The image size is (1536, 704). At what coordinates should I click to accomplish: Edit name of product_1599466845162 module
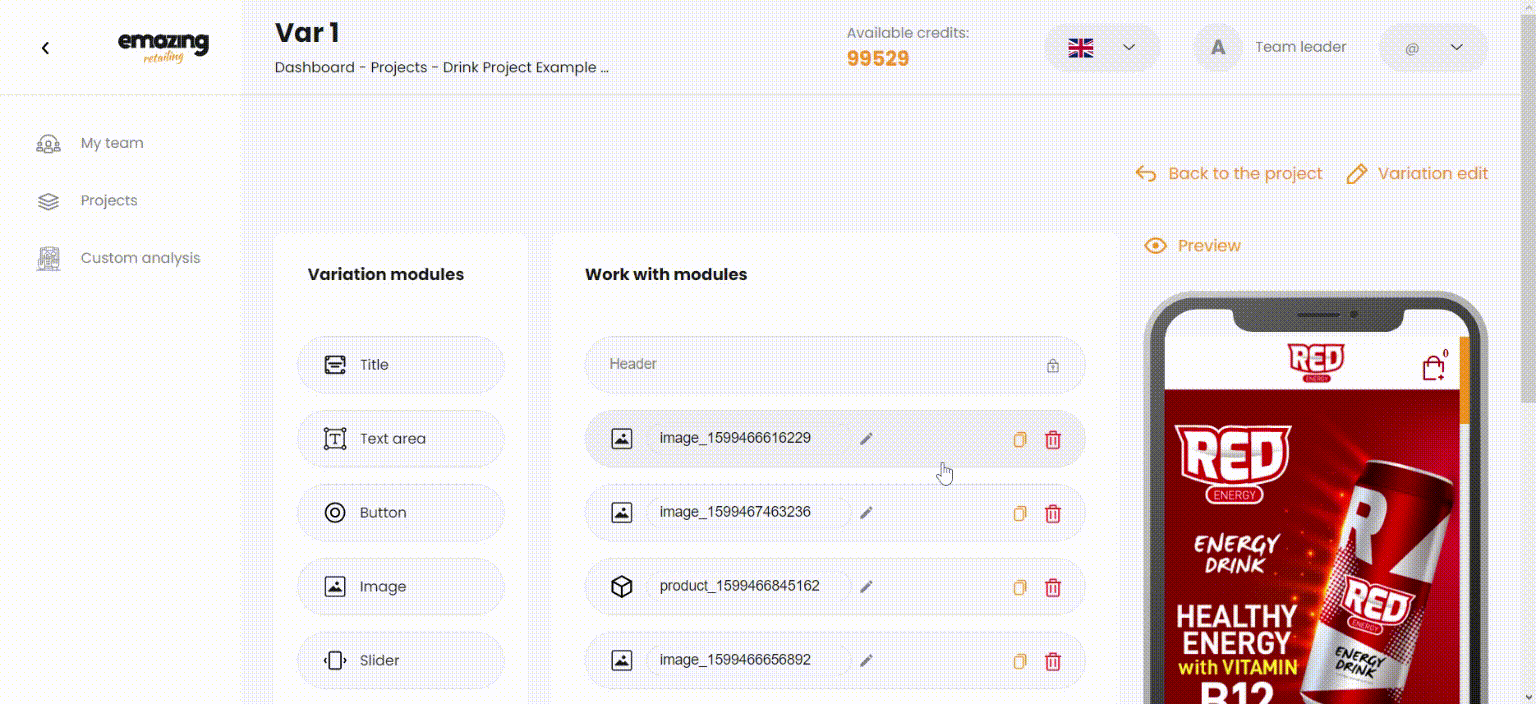point(866,587)
